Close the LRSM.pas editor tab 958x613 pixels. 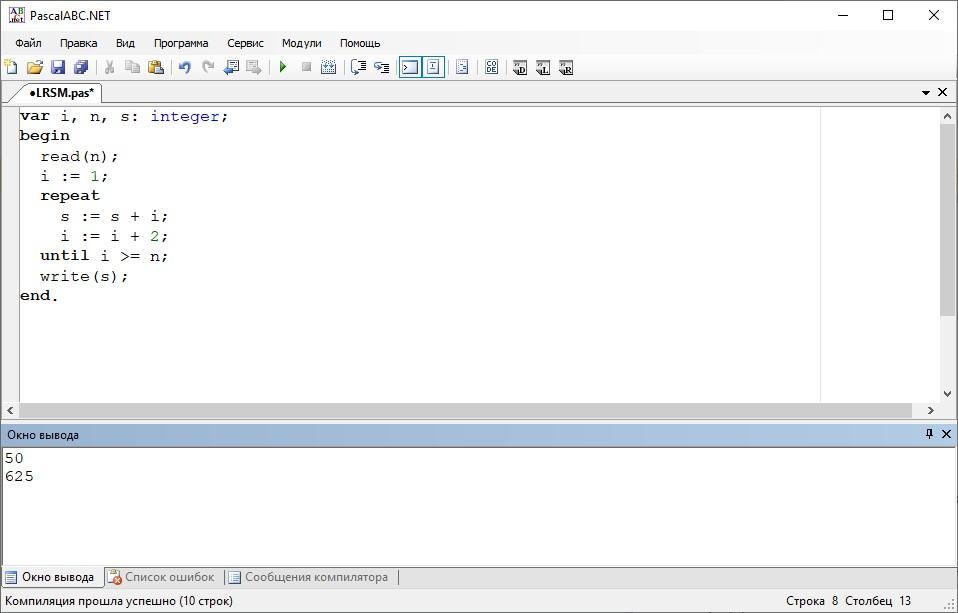(943, 92)
